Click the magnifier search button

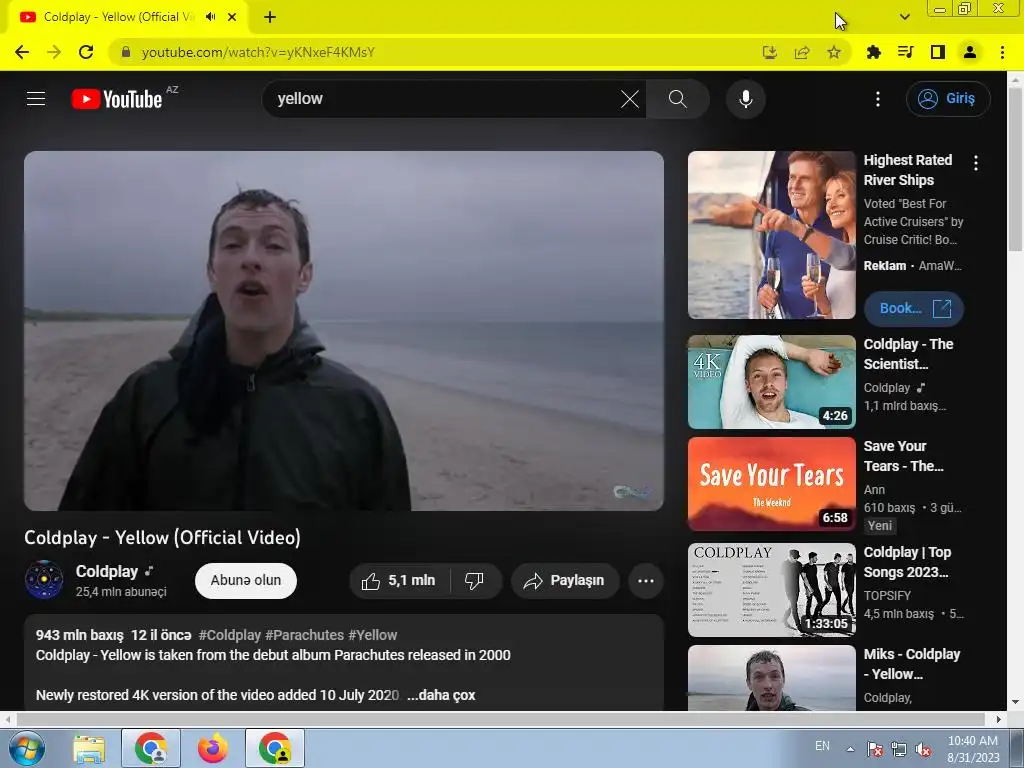677,99
